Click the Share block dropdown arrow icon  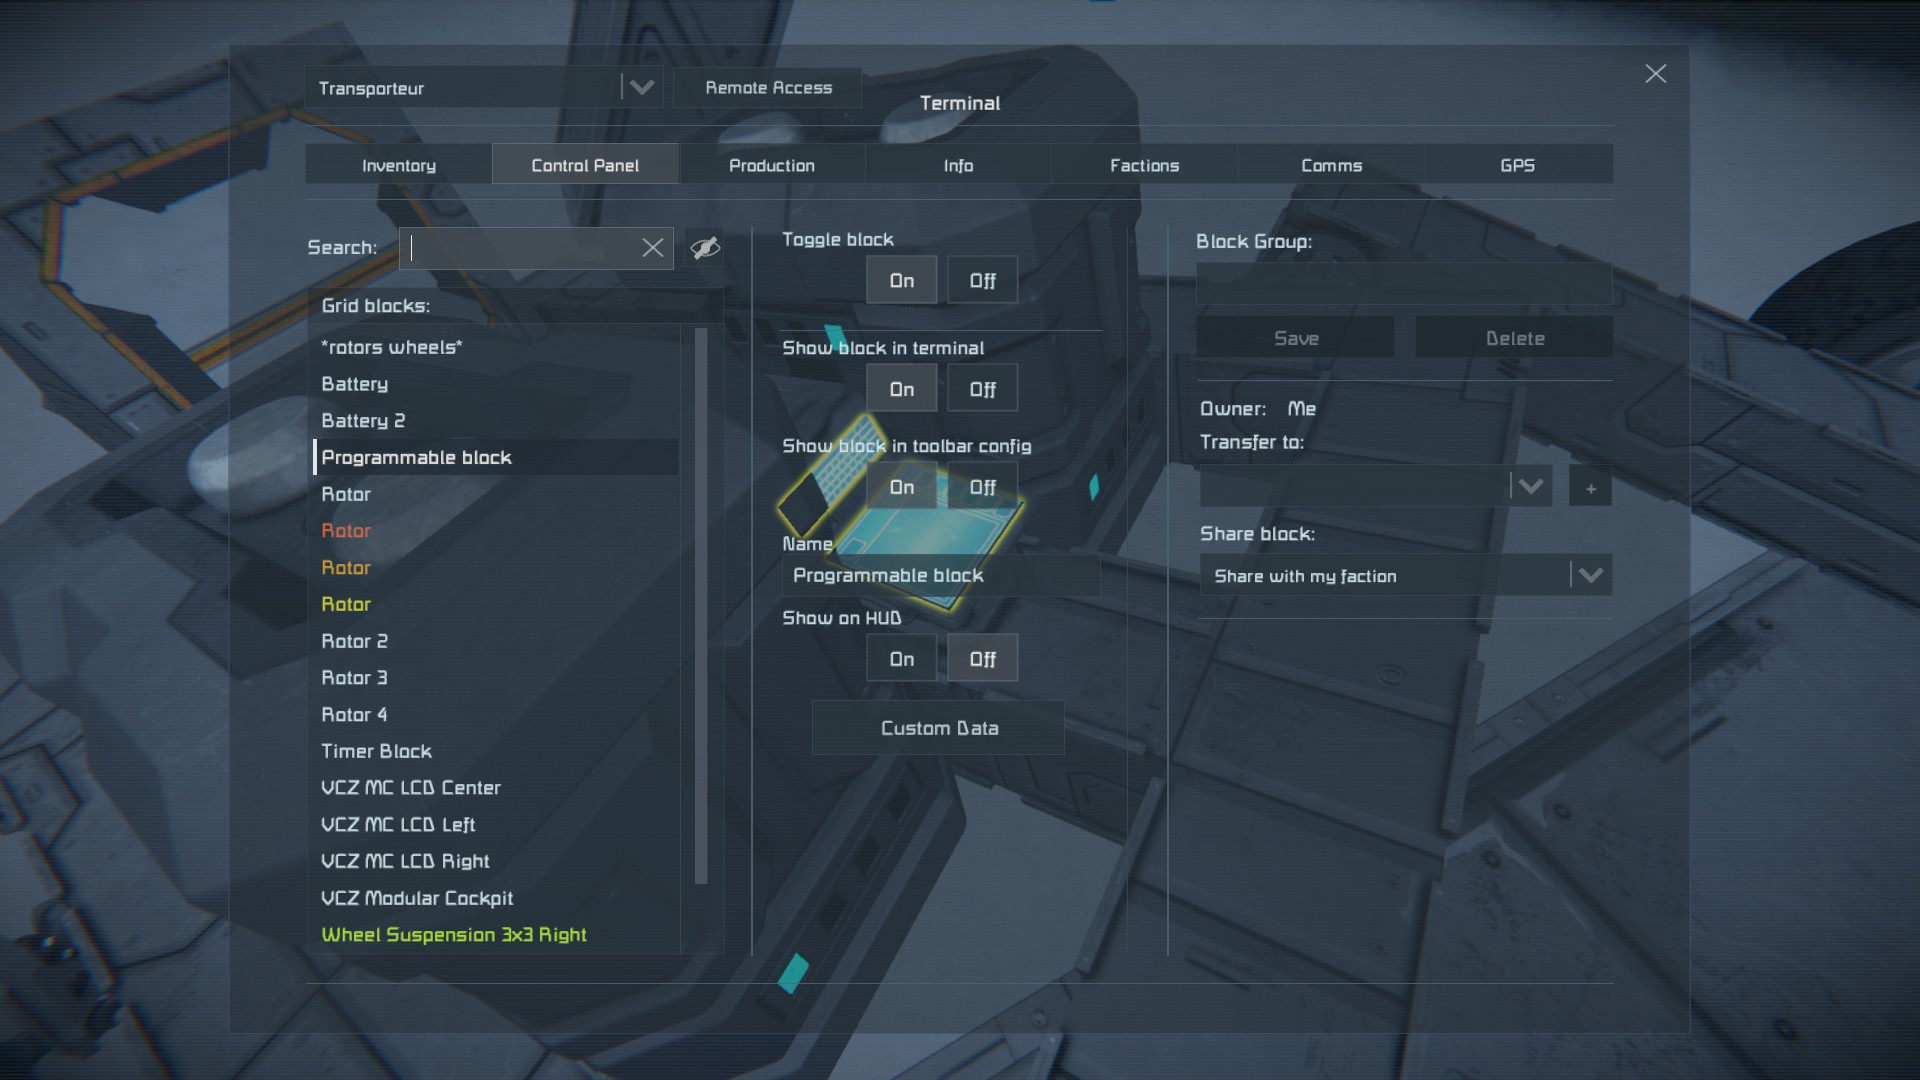tap(1590, 575)
